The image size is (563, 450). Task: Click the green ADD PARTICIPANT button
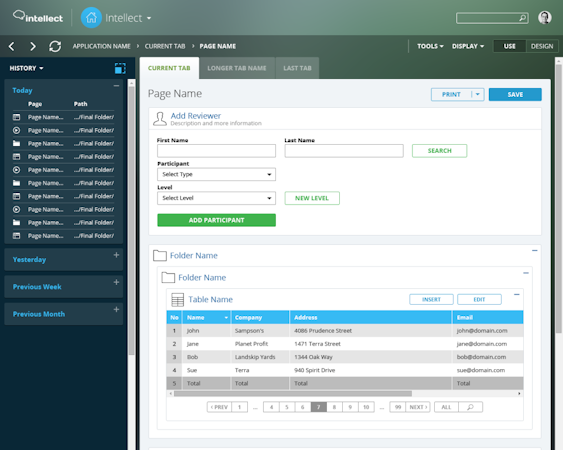click(x=217, y=220)
